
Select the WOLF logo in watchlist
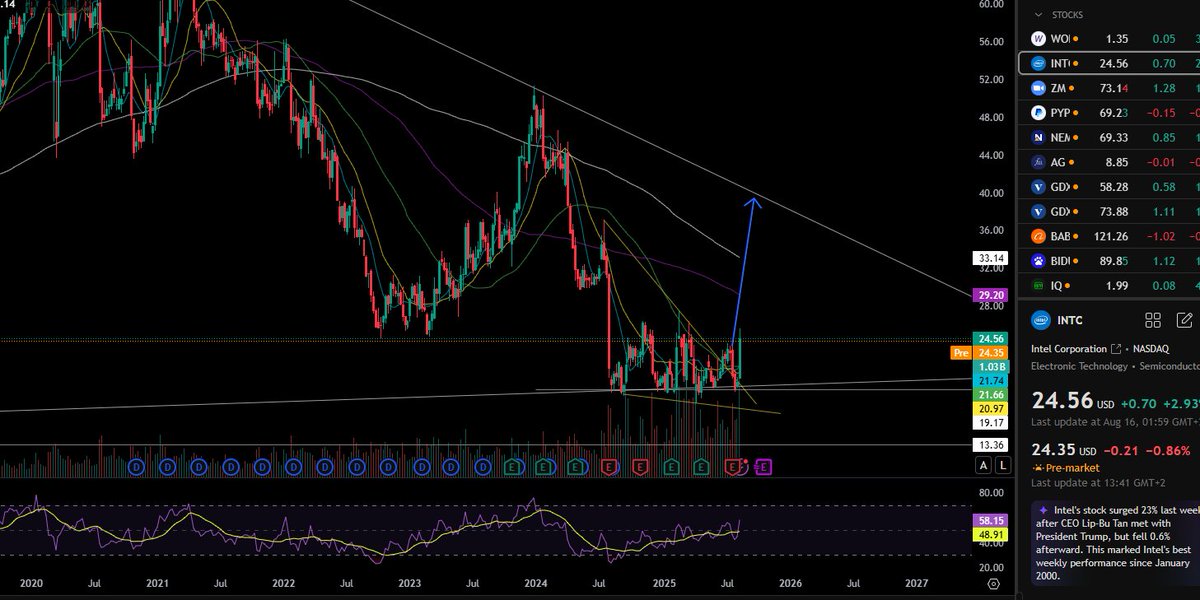(x=1038, y=39)
